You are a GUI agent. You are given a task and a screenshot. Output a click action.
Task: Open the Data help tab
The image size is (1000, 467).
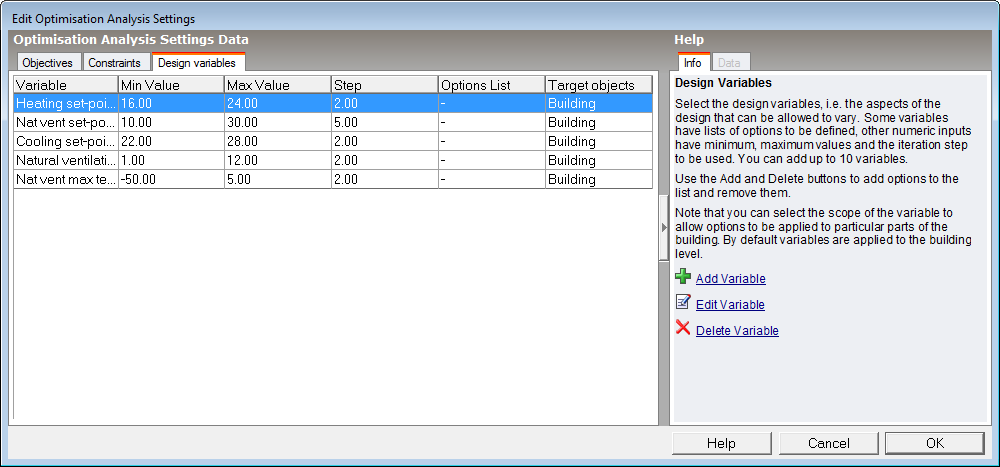tap(729, 63)
